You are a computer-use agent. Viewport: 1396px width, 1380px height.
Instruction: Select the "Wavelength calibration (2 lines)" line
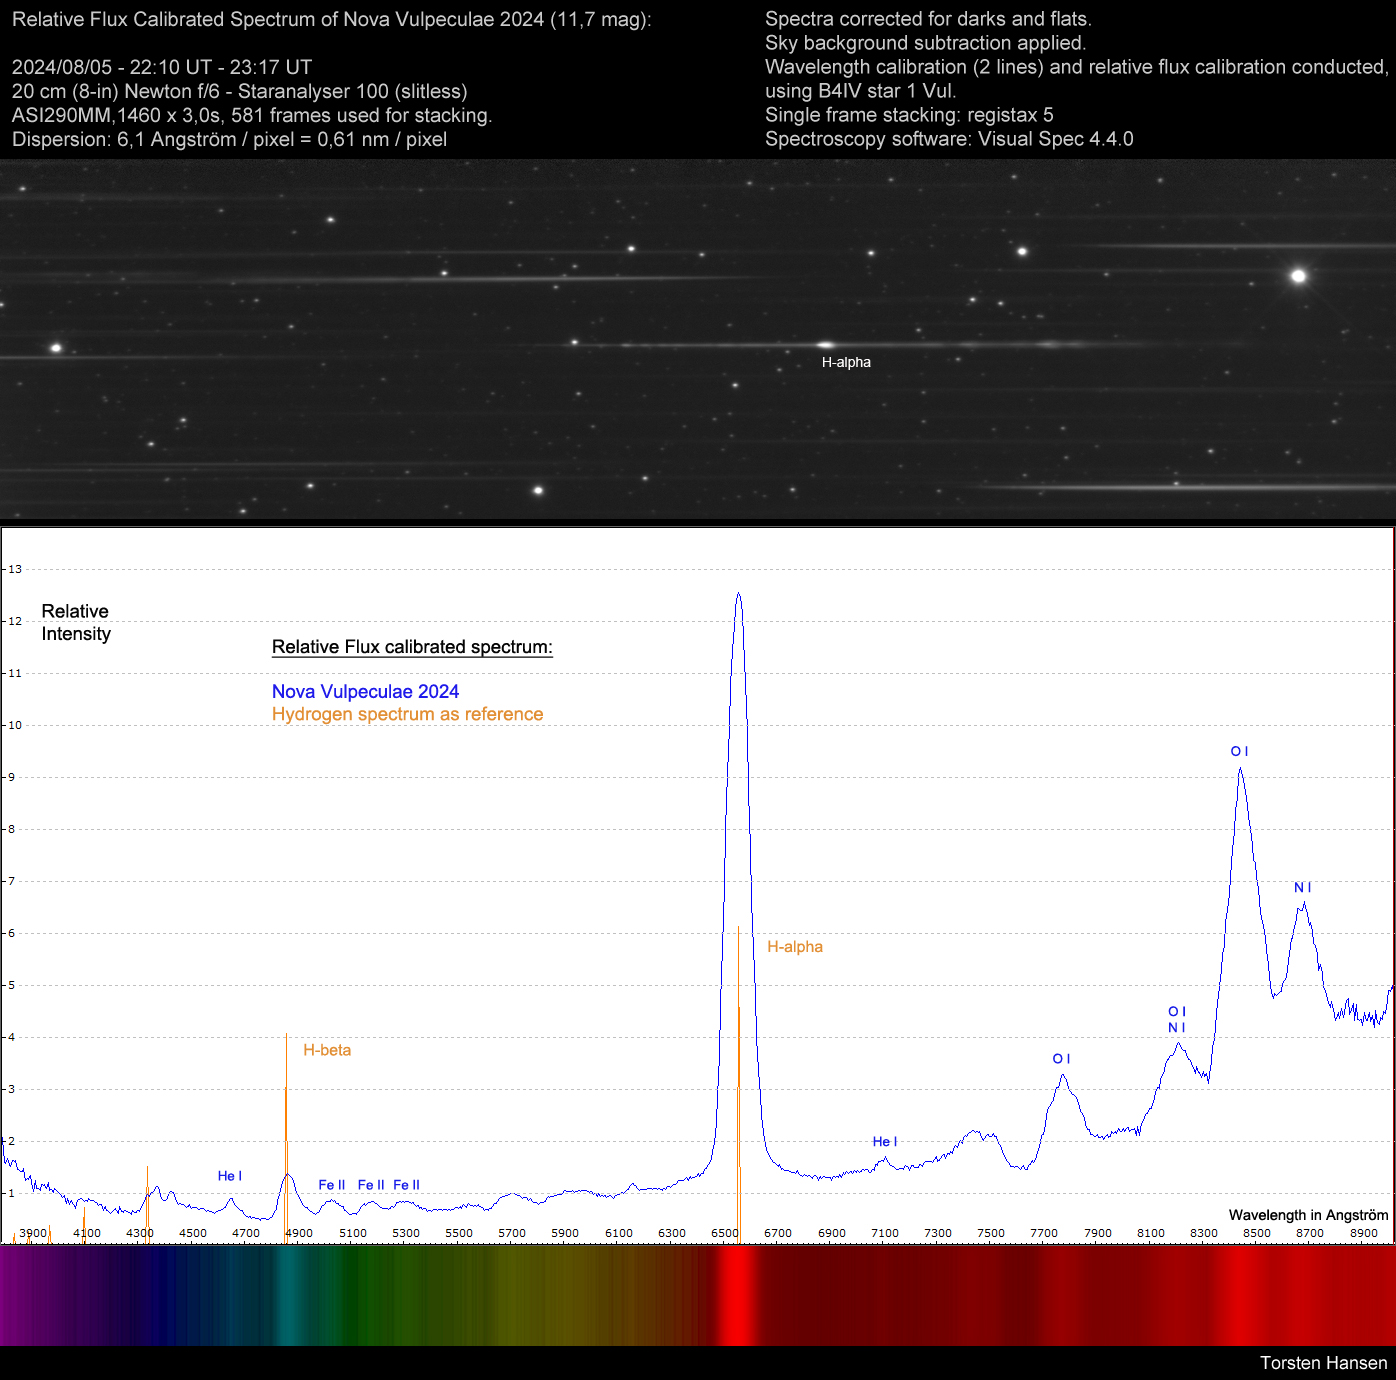click(x=1077, y=67)
